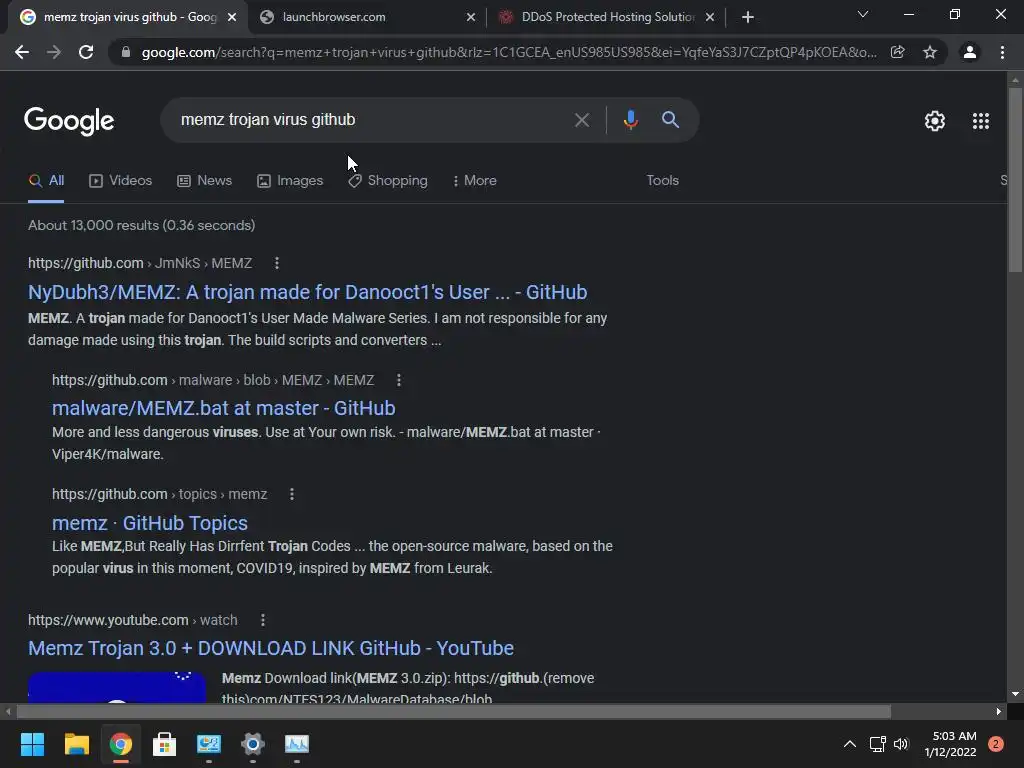The image size is (1024, 768).
Task: Click the address bar URL
Action: click(x=508, y=52)
